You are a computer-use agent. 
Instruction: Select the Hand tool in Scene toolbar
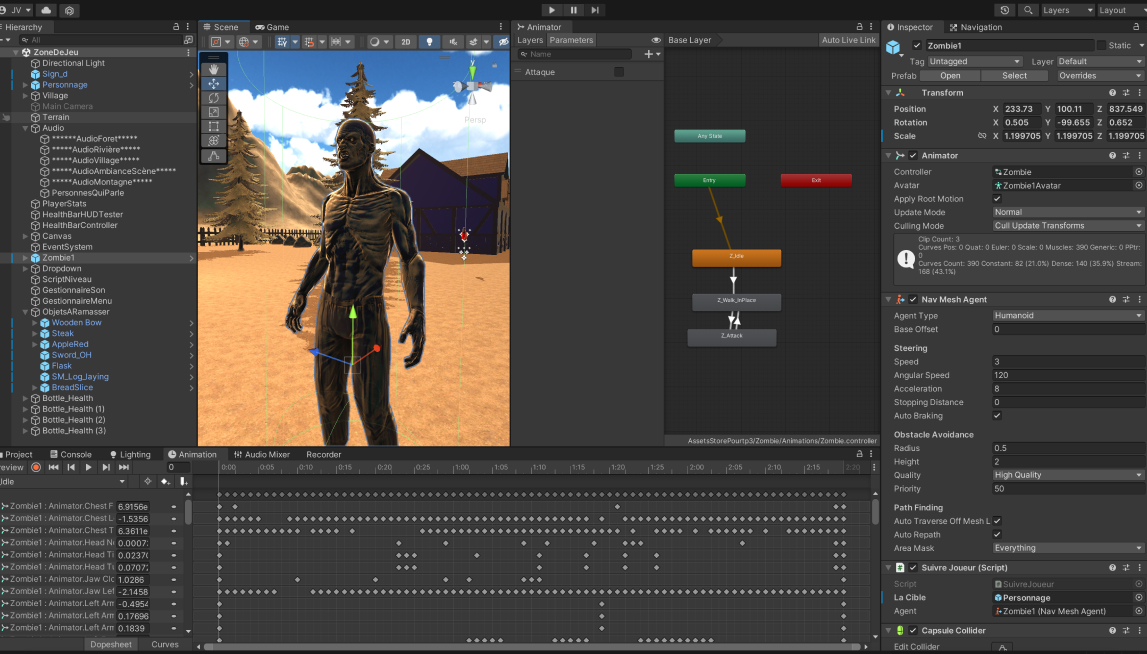tap(213, 70)
